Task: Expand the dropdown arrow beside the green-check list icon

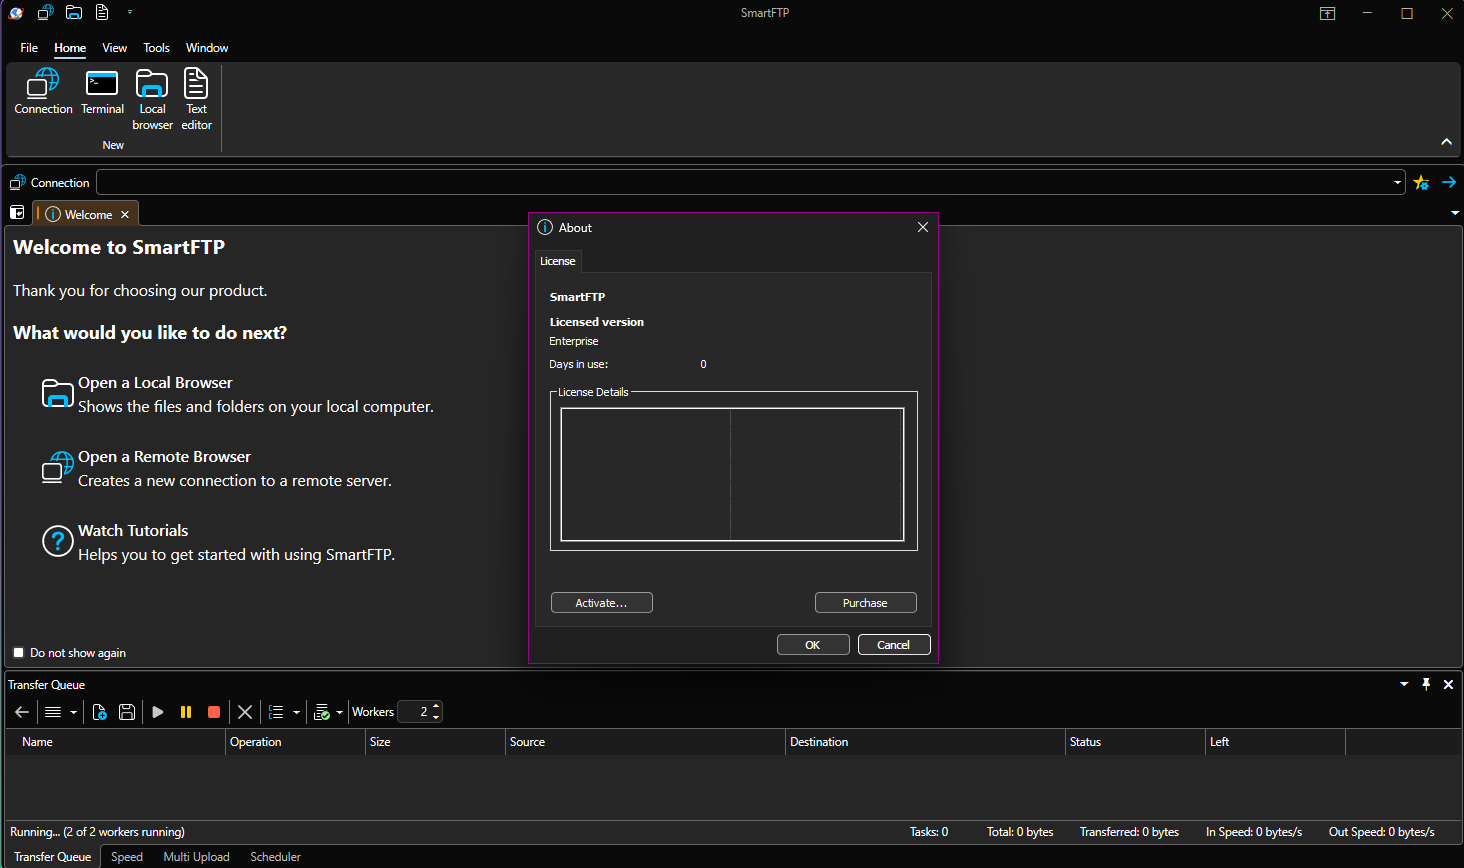Action: point(340,712)
